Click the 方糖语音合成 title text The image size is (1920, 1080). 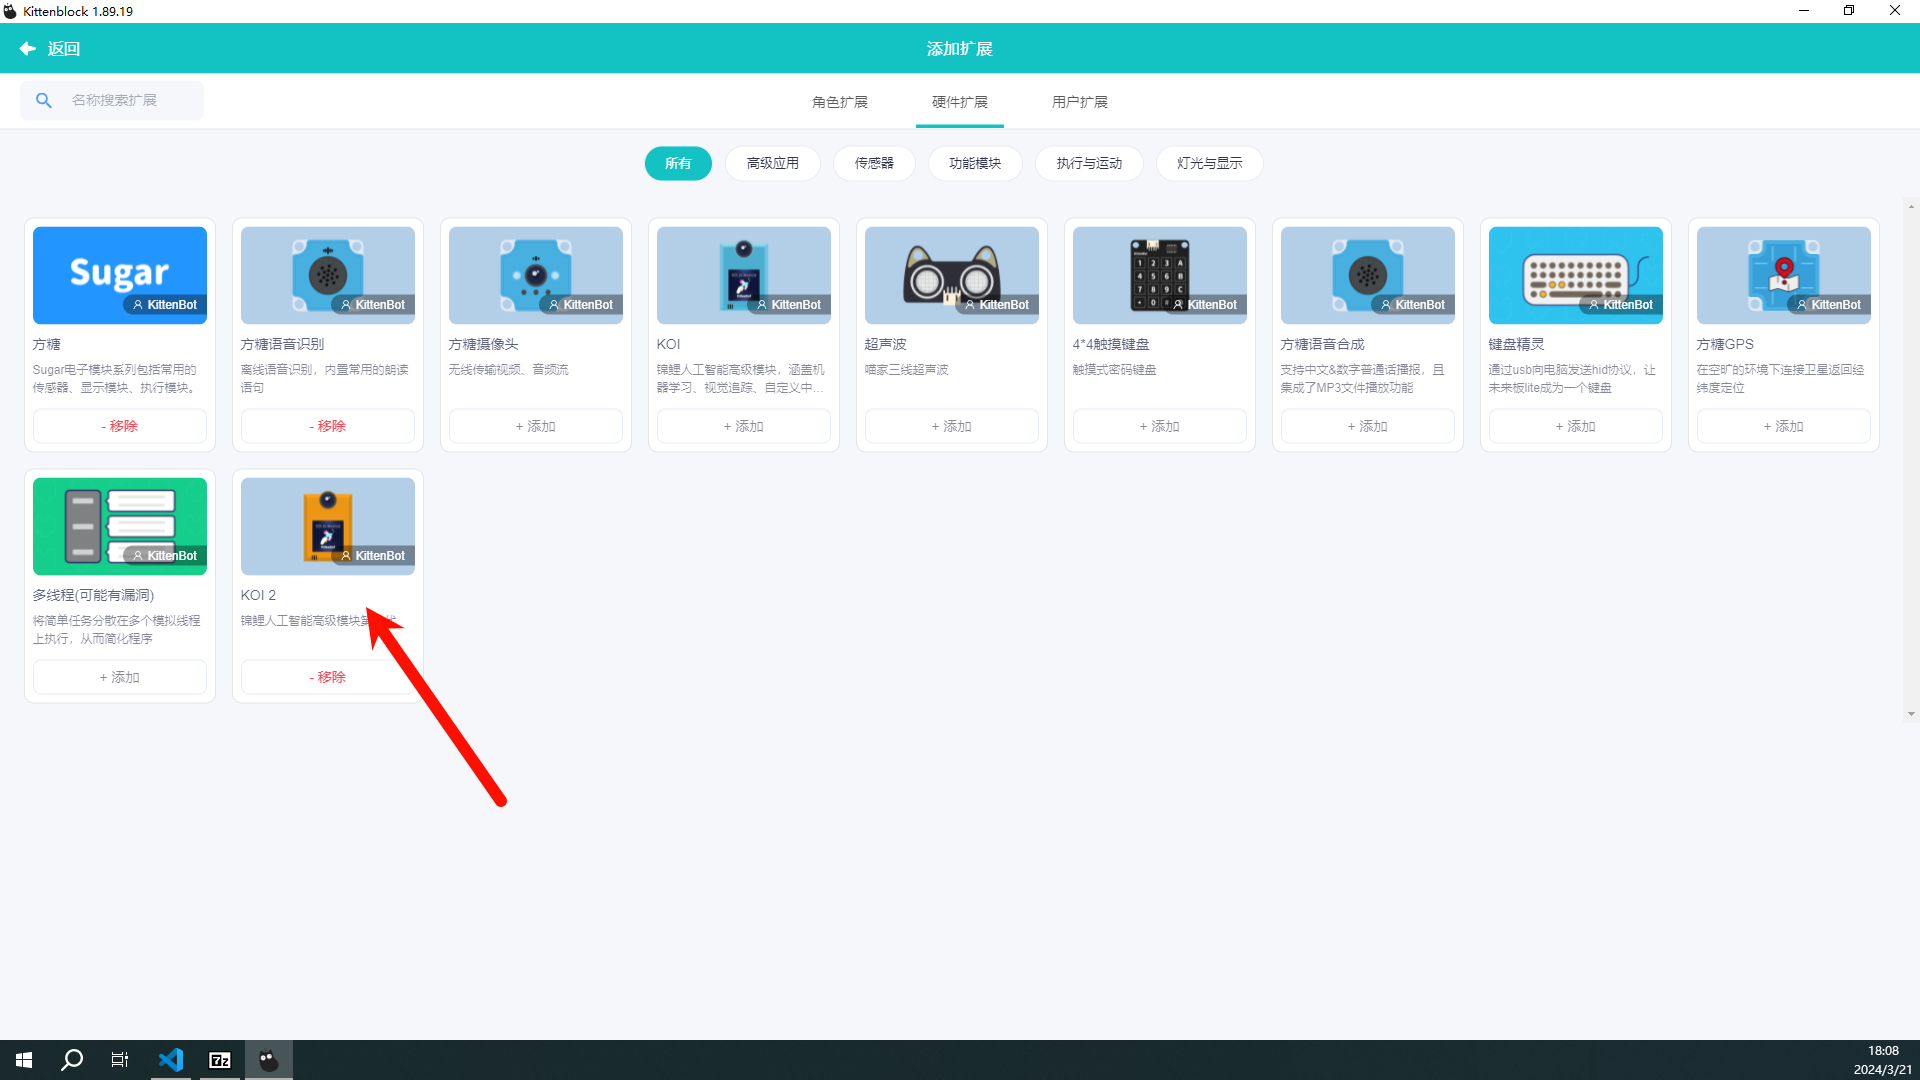(x=1323, y=344)
